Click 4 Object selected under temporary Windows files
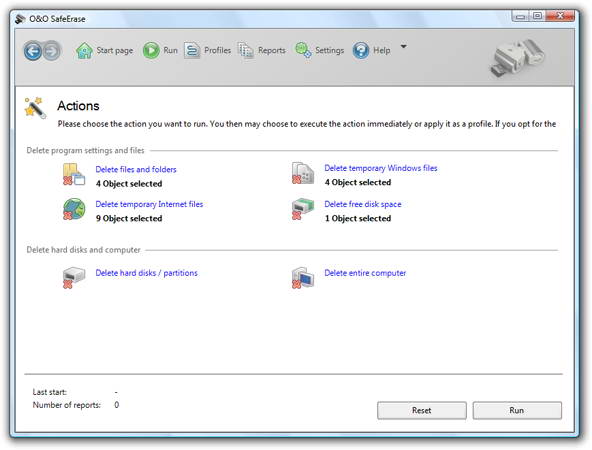 coord(358,182)
